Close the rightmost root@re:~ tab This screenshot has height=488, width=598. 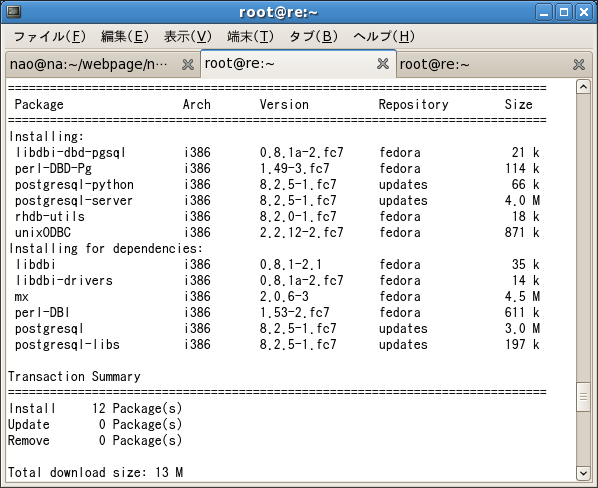(x=579, y=64)
